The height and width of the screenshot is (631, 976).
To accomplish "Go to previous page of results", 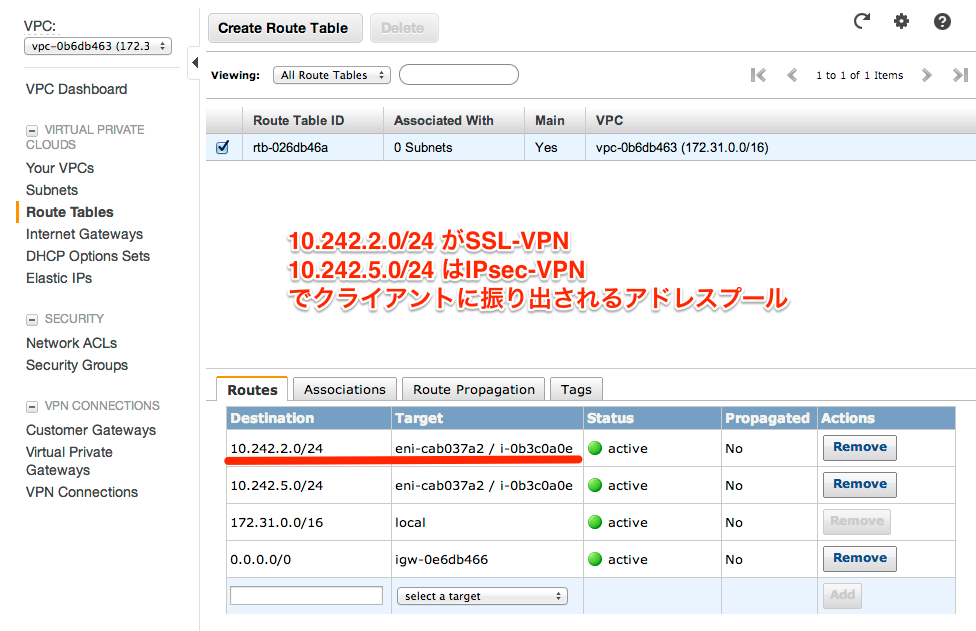I will (x=792, y=75).
